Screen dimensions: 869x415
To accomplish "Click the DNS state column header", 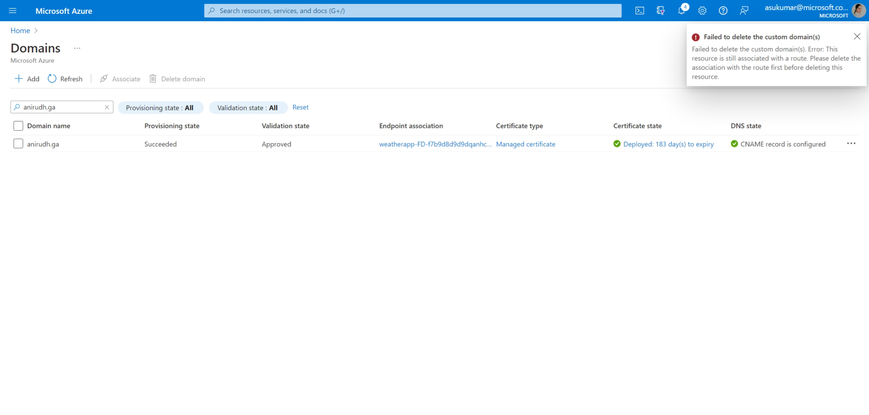I will [746, 126].
